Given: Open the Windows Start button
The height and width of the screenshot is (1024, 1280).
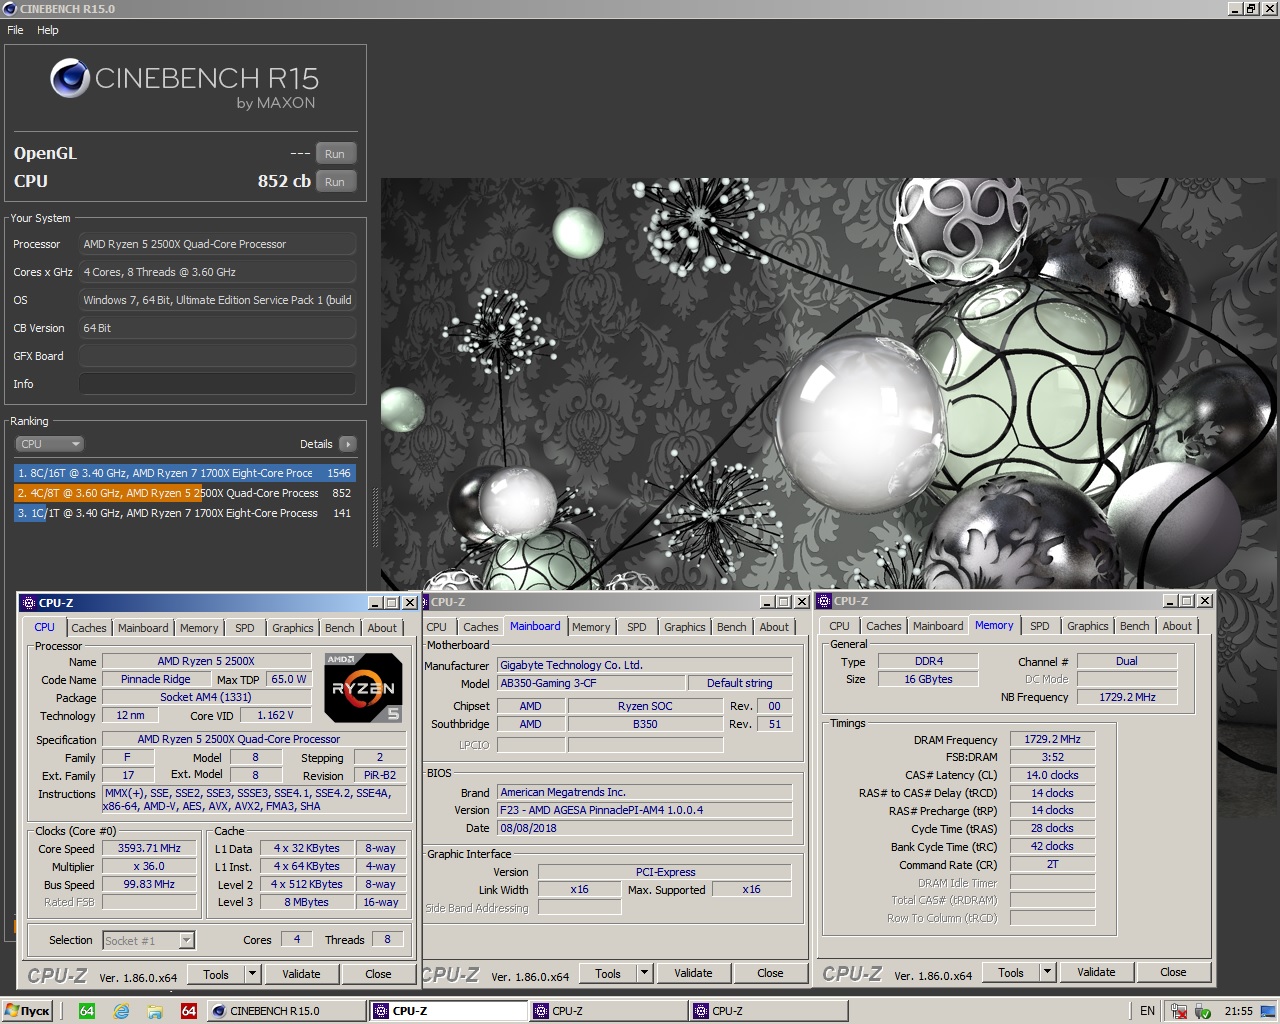Looking at the screenshot, I should (x=27, y=1011).
